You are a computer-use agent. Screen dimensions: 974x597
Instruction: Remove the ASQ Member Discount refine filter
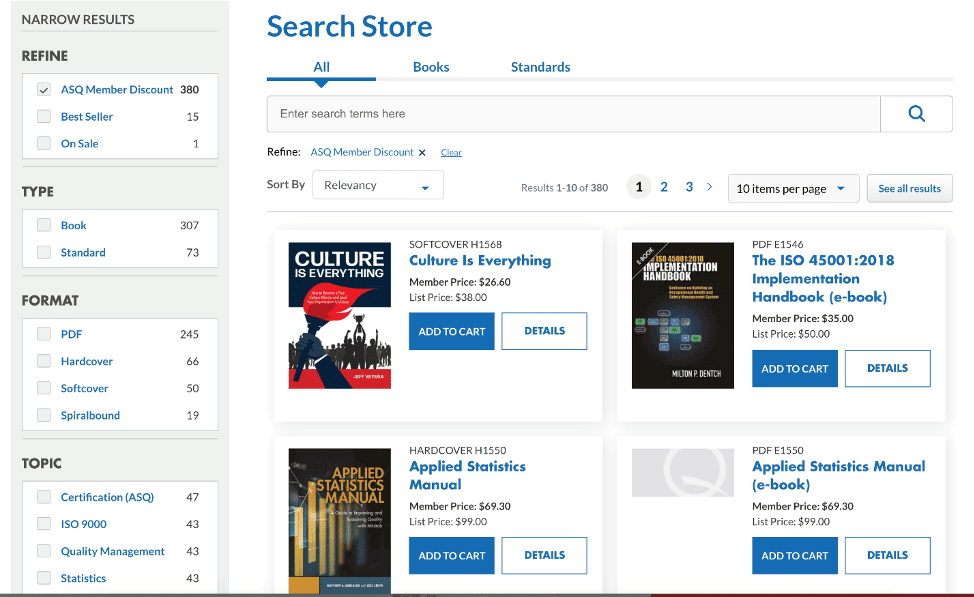tap(422, 153)
